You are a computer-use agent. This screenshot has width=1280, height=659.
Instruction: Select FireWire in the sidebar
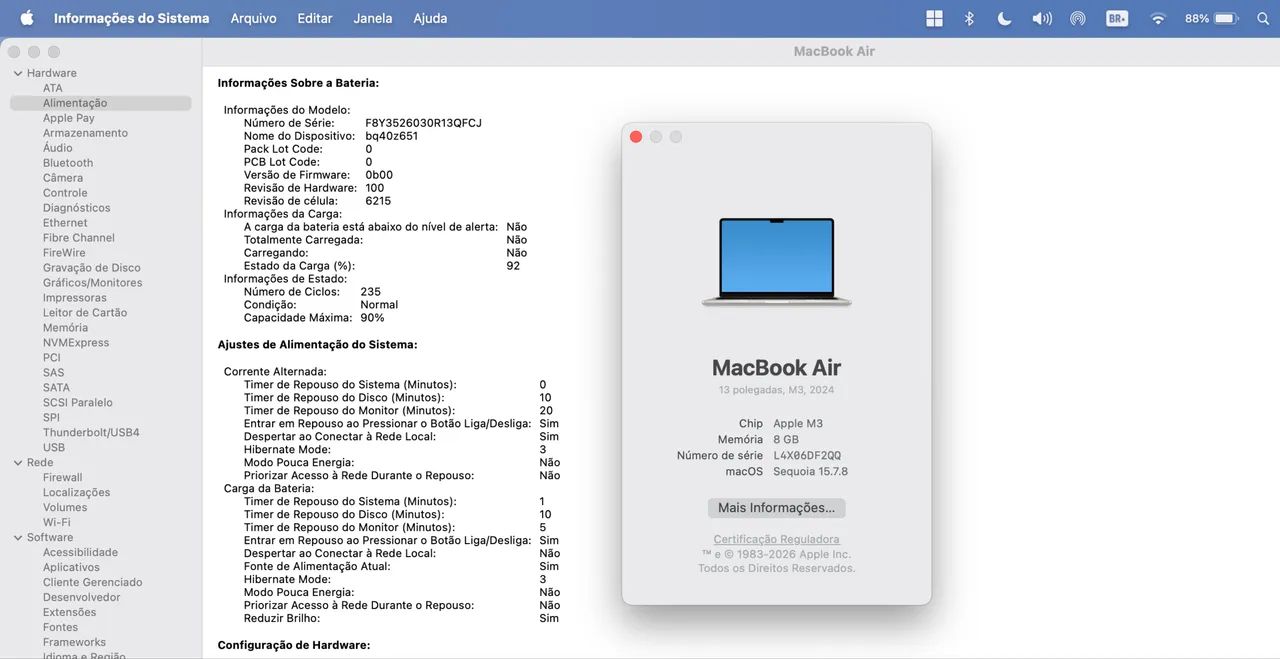[x=64, y=253]
